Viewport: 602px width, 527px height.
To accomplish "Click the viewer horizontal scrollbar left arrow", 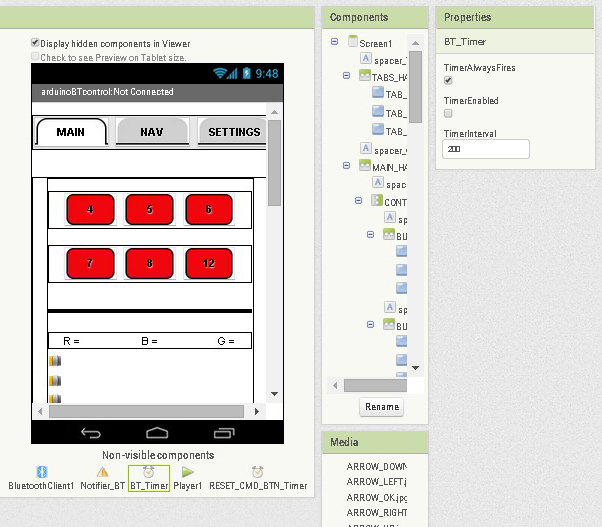I will [x=40, y=411].
